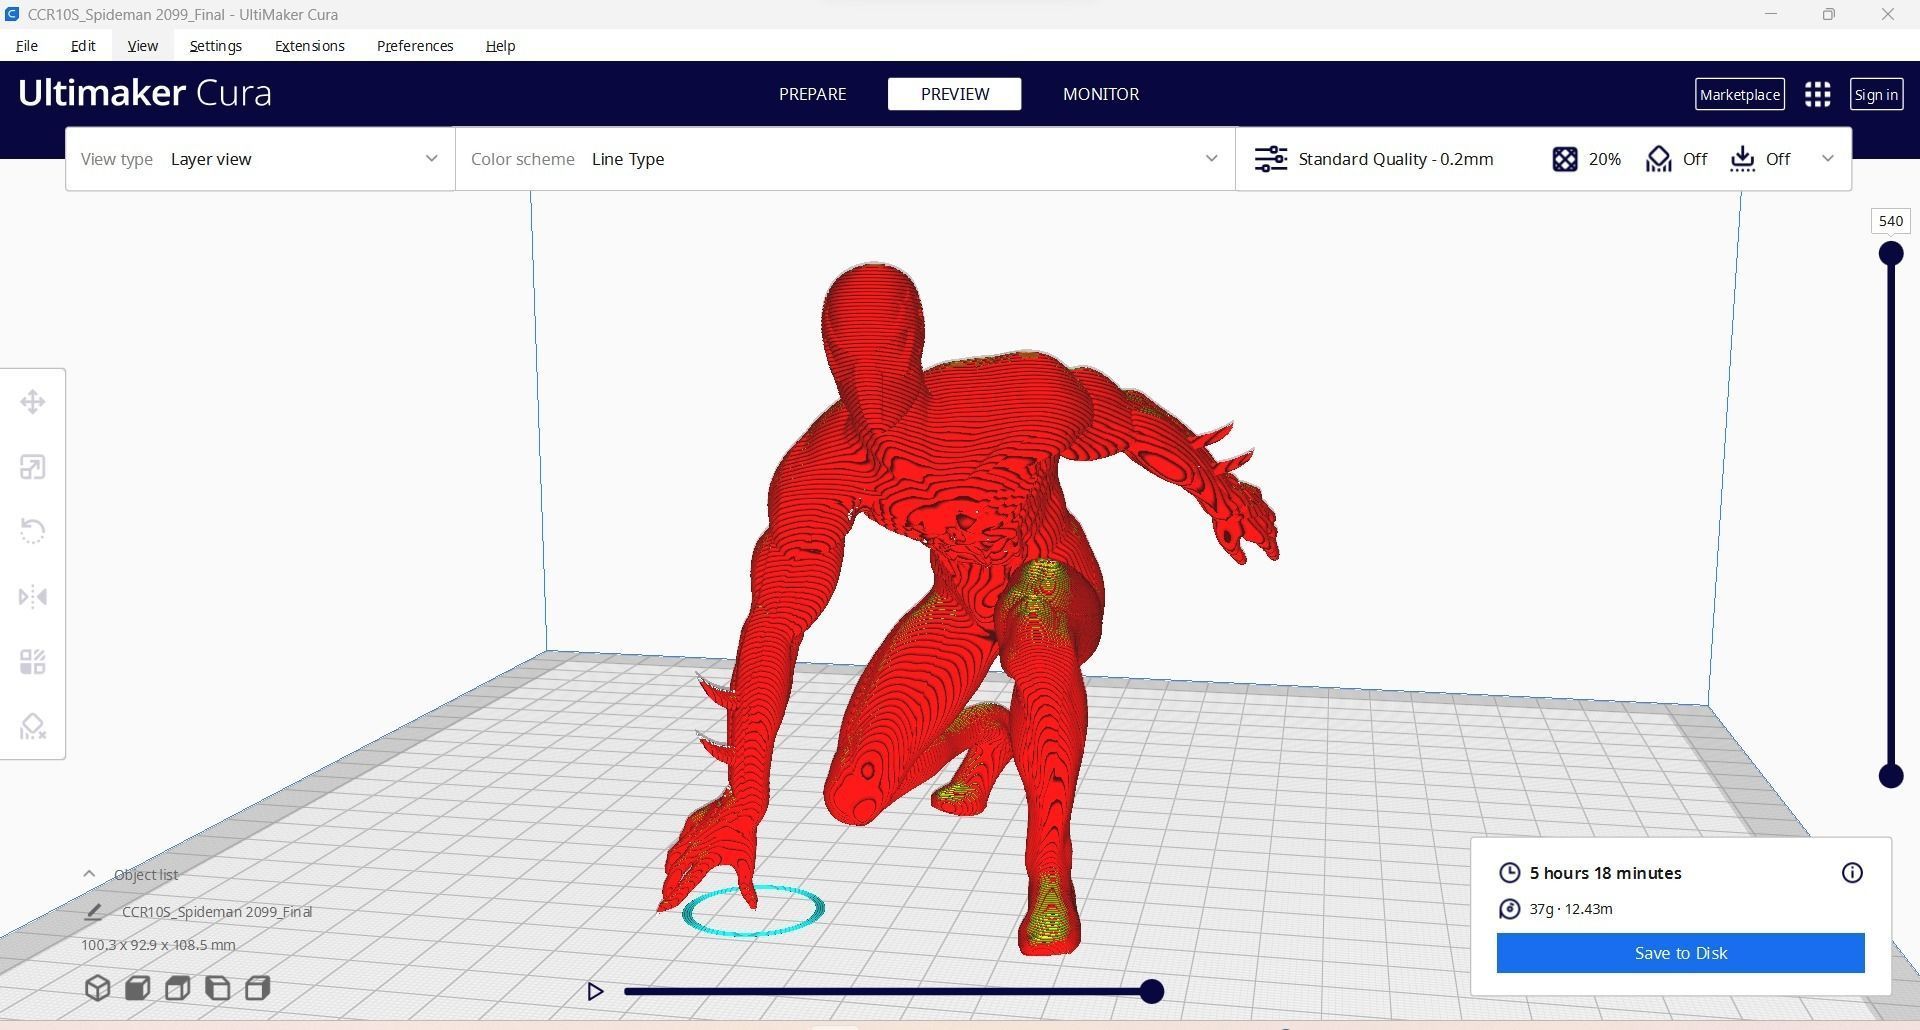The image size is (1920, 1030).
Task: Click the layer number 540 field
Action: 1890,221
